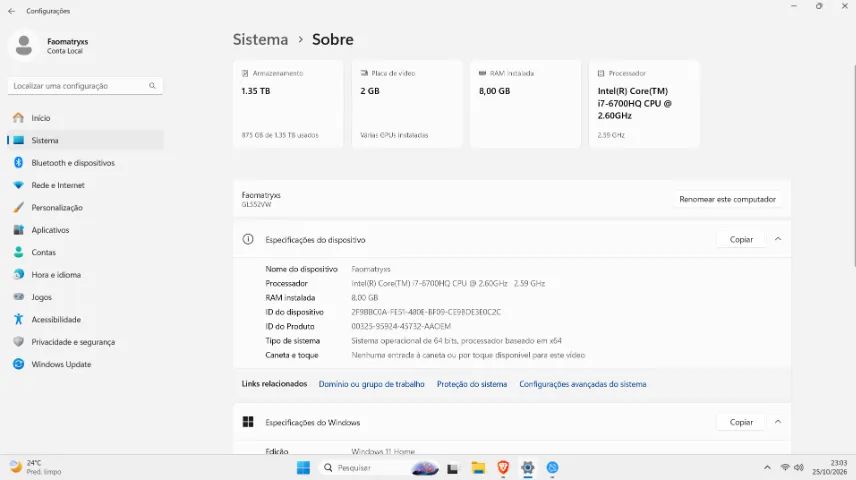Viewport: 856px width, 480px height.
Task: Open Domínio ou grupo de trabalho link
Action: (371, 384)
